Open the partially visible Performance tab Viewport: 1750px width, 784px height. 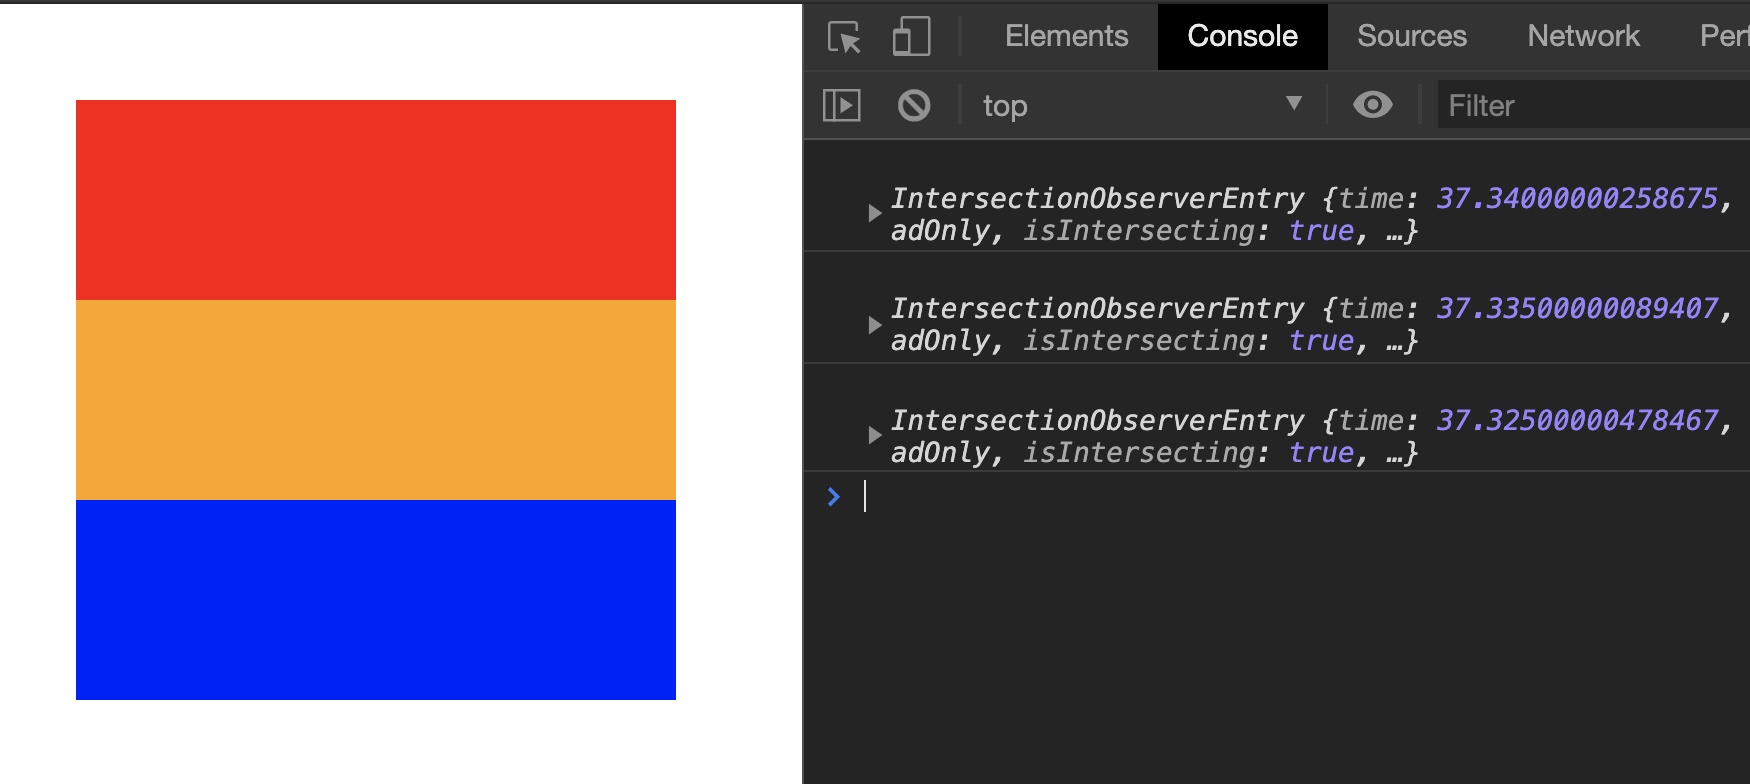1724,37
